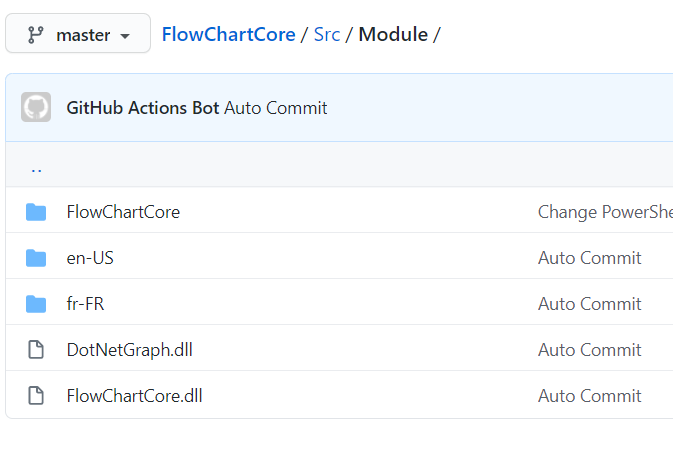Open GitHub Actions Bot author name

[x=142, y=108]
